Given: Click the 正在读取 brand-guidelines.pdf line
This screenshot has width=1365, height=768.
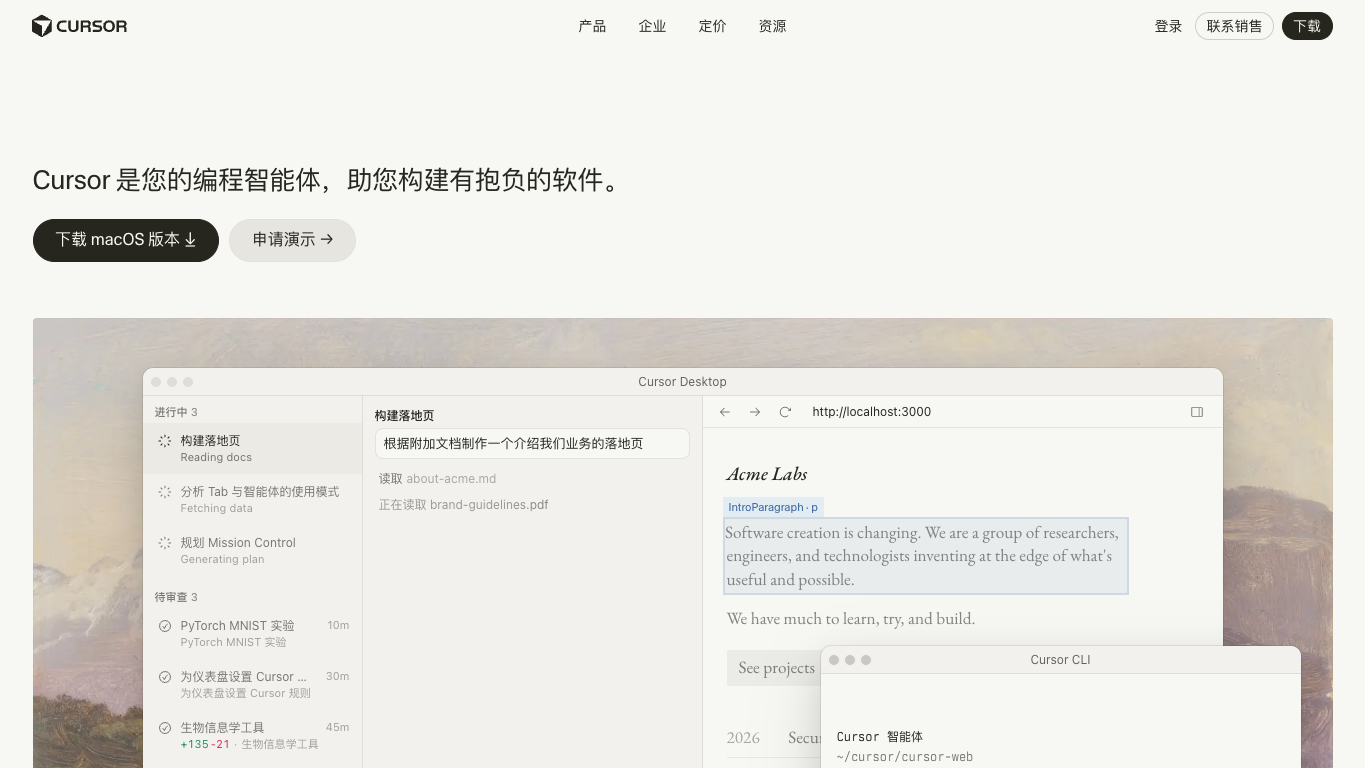Looking at the screenshot, I should pyautogui.click(x=463, y=505).
